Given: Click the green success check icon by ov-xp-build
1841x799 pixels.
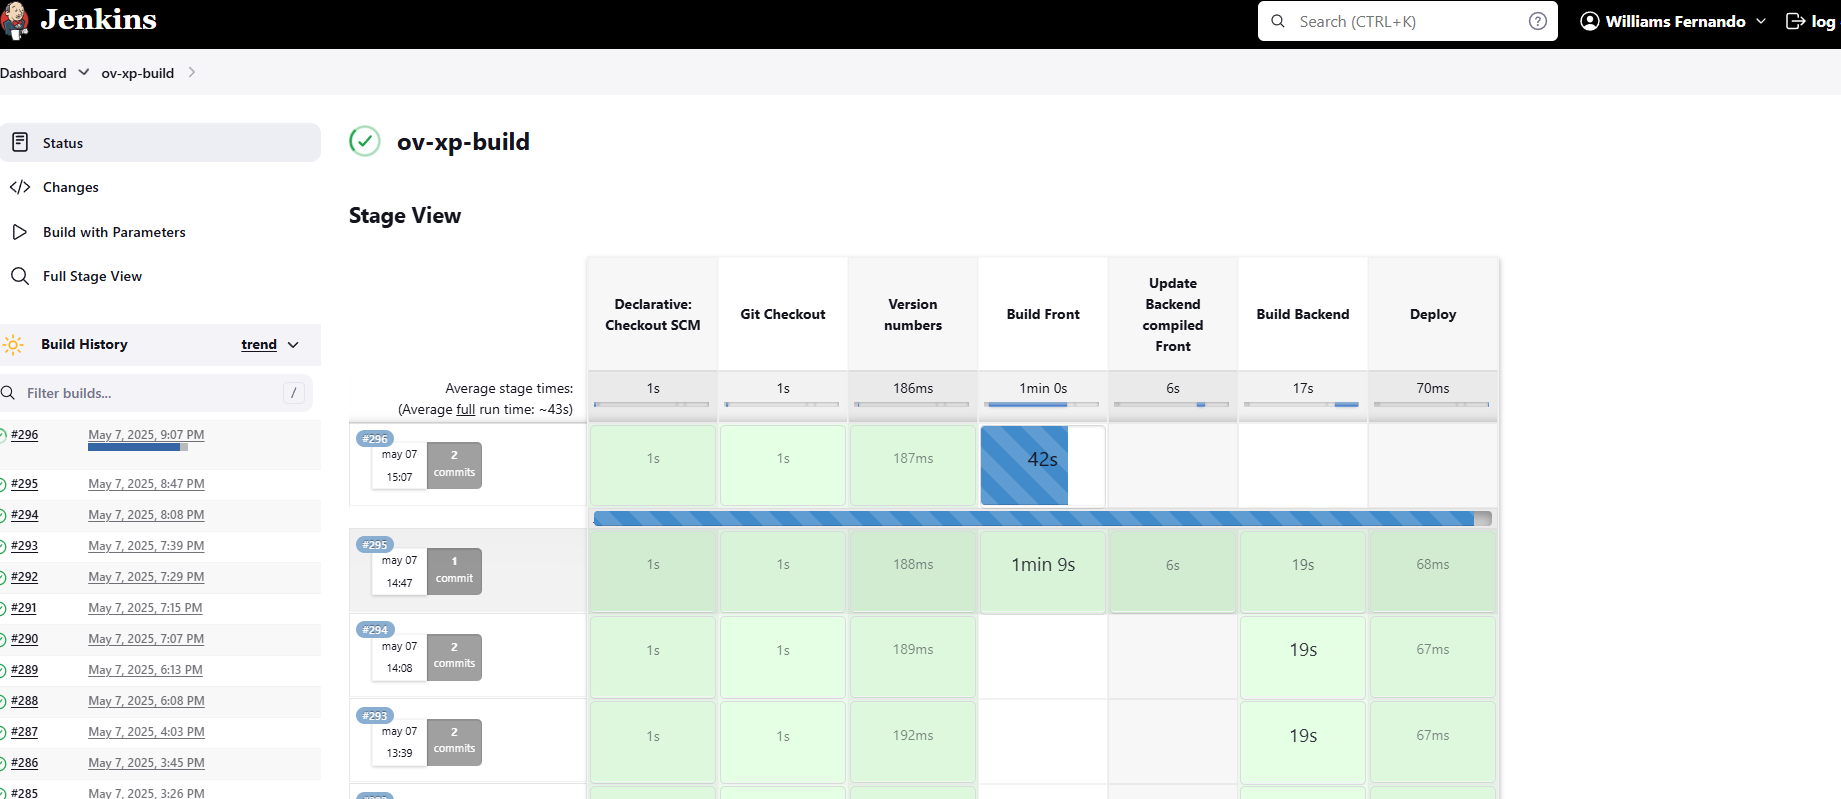Looking at the screenshot, I should pyautogui.click(x=365, y=141).
